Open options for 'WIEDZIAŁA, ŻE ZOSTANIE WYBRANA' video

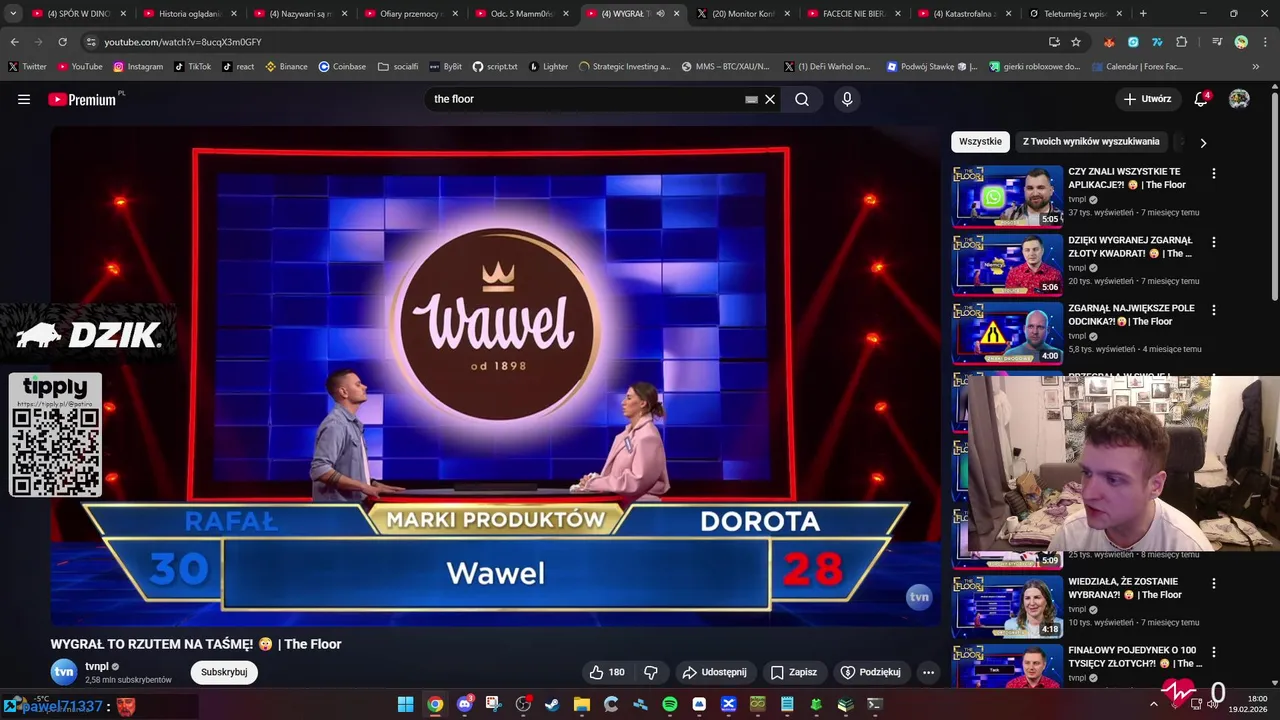tap(1214, 583)
